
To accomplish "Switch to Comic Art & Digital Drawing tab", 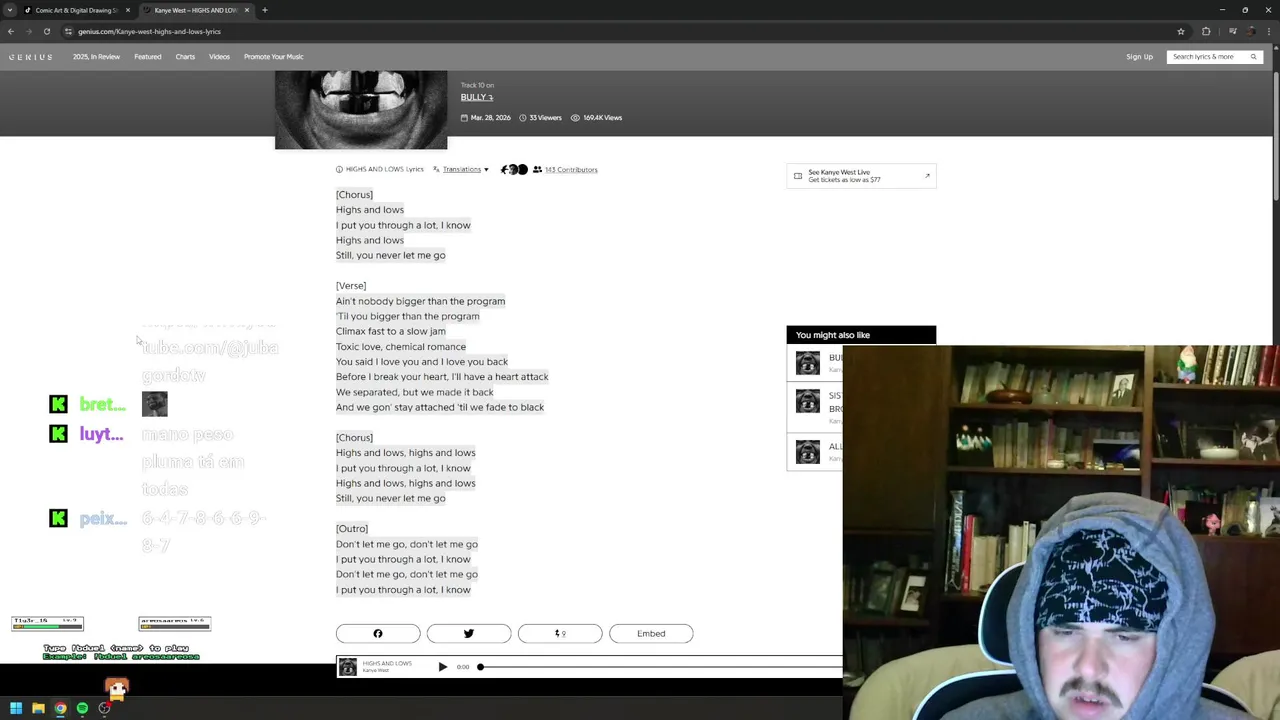I will click(75, 10).
